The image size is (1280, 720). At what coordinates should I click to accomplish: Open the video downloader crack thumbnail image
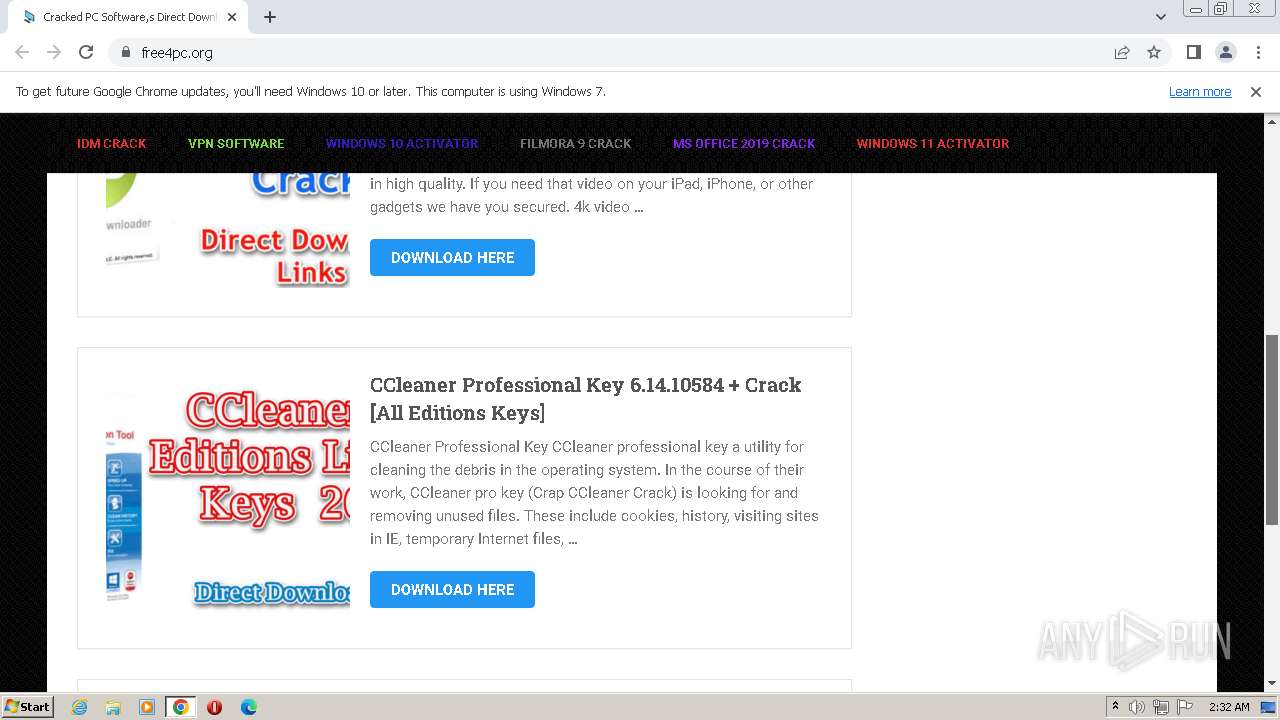point(228,230)
